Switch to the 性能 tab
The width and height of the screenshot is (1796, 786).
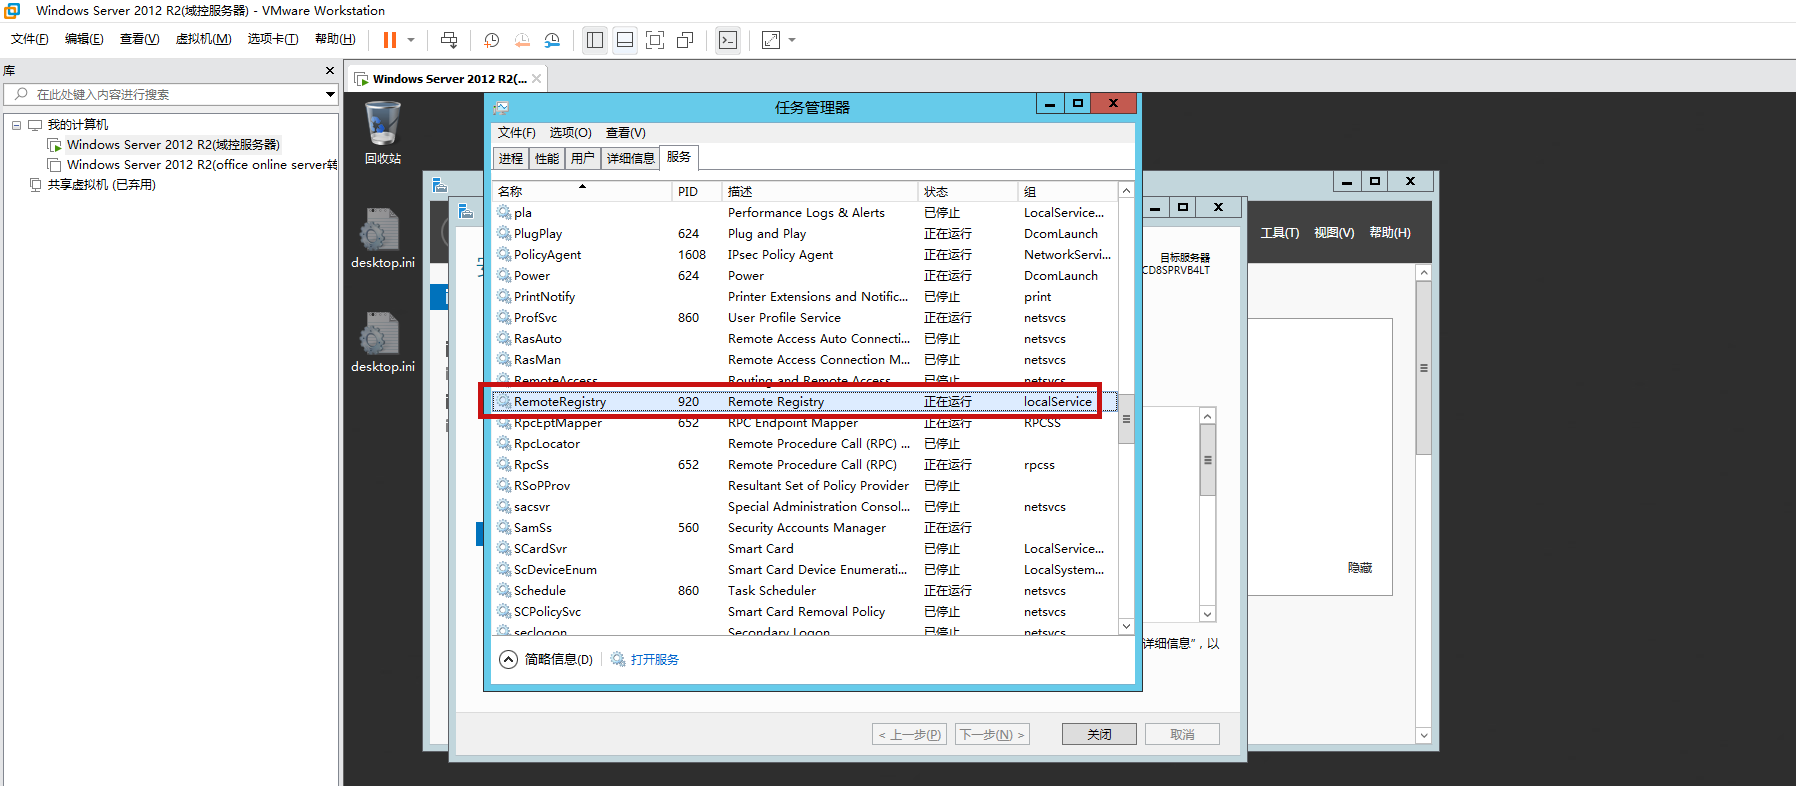(x=547, y=158)
